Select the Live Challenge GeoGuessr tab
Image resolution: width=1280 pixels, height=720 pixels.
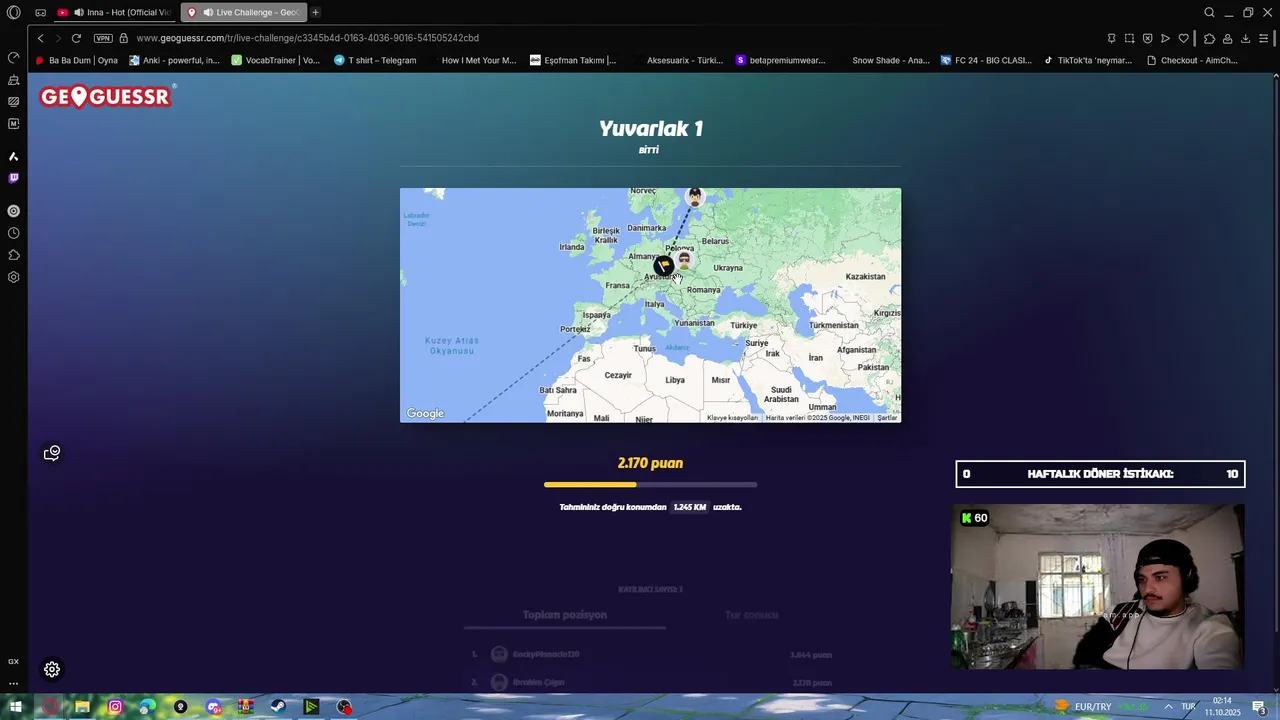click(243, 12)
